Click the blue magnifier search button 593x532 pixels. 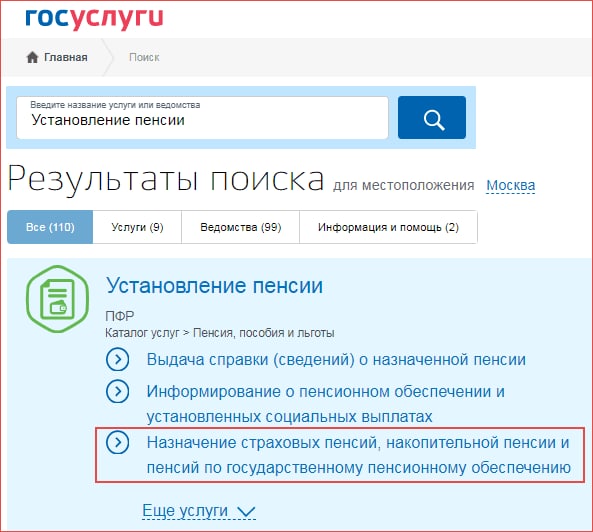pyautogui.click(x=432, y=118)
